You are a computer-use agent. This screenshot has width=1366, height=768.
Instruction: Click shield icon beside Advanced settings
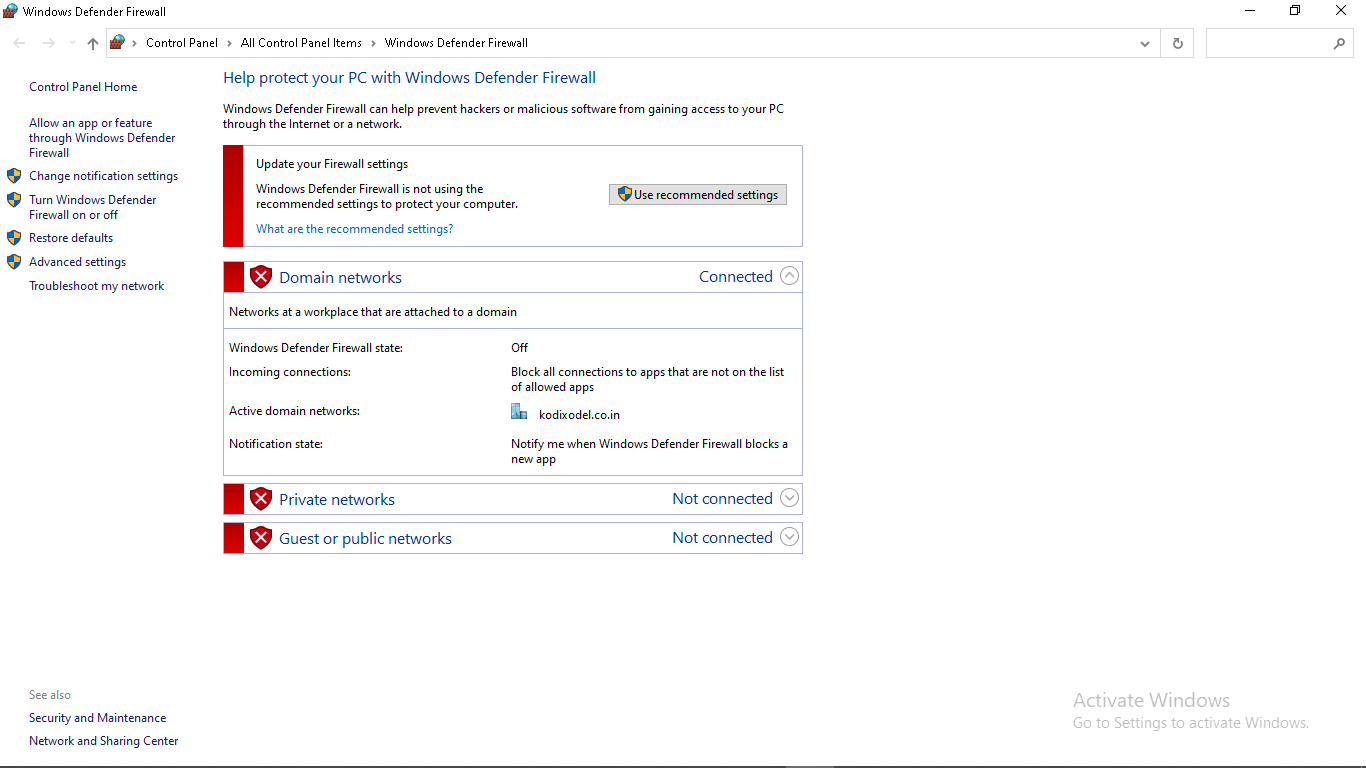14,262
